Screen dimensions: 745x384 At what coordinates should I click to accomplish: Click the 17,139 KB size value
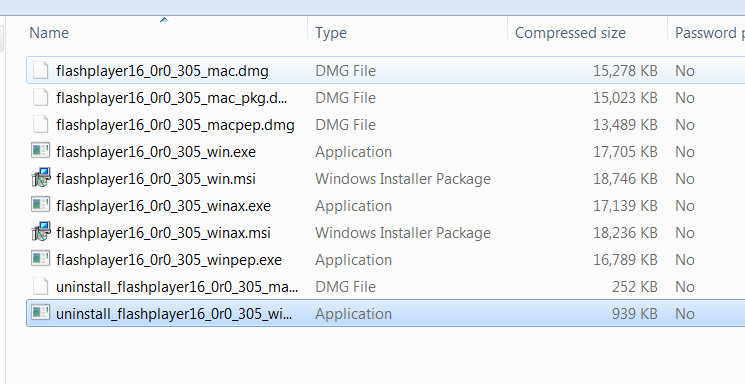(x=625, y=206)
